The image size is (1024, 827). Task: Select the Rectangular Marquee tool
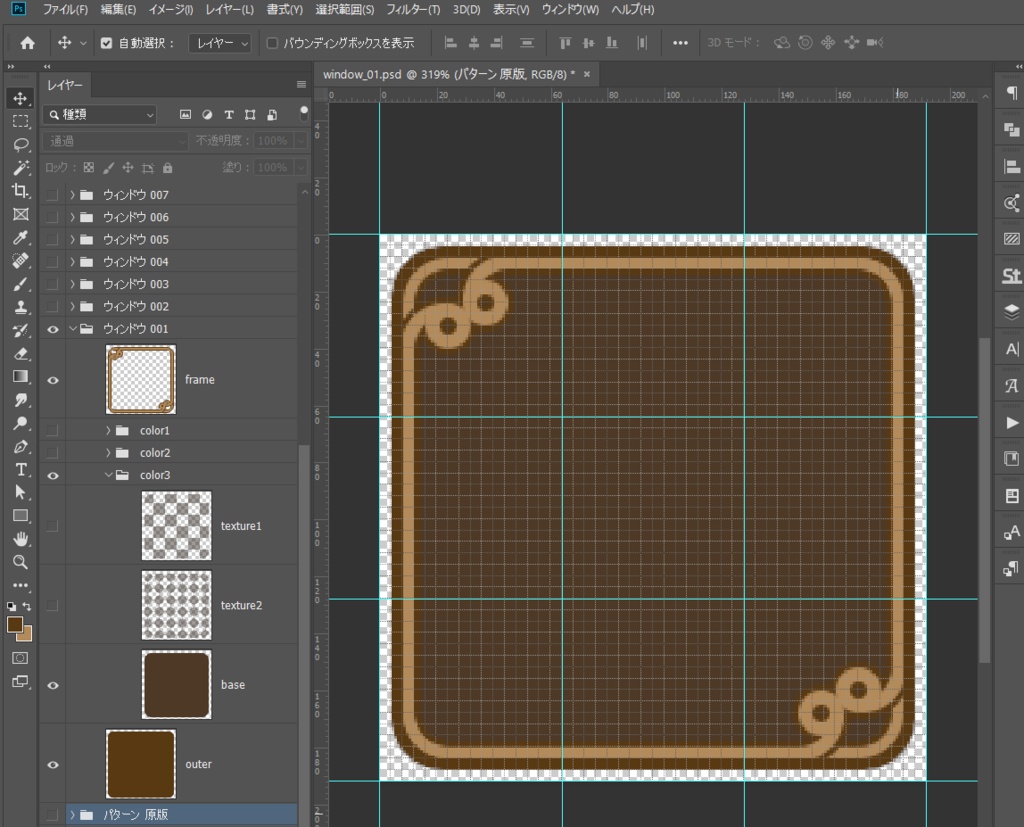tap(20, 121)
